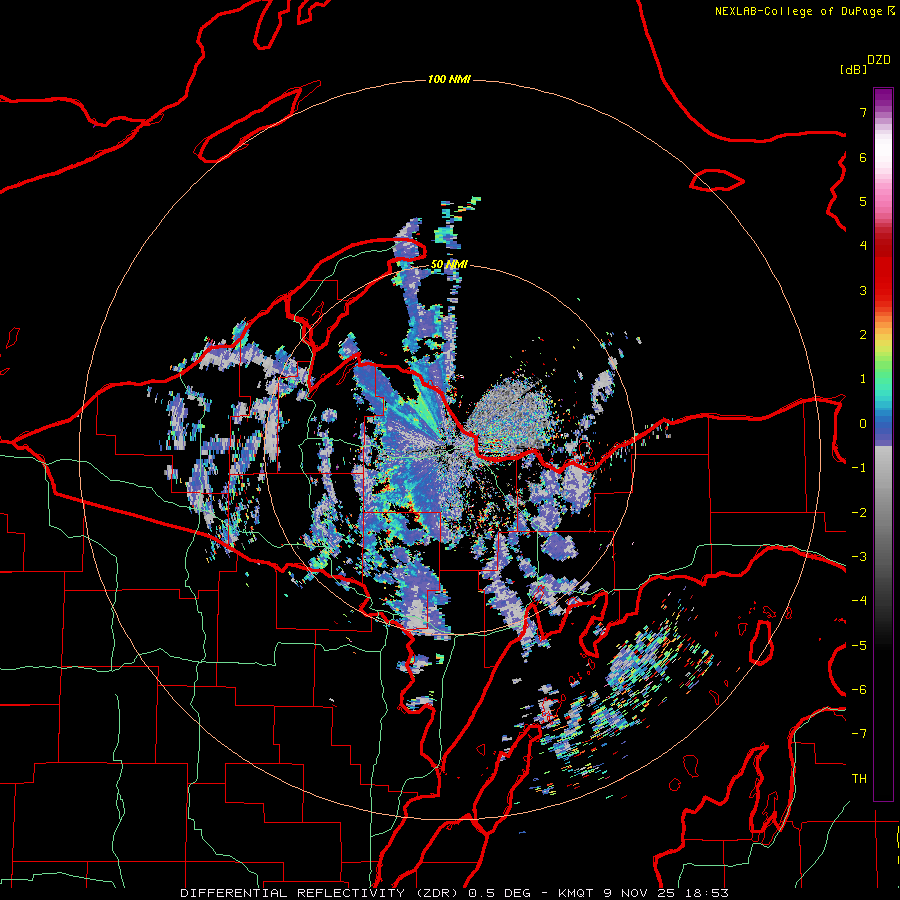This screenshot has height=900, width=900.
Task: Click the -1 value on the color scale
Action: click(x=859, y=468)
